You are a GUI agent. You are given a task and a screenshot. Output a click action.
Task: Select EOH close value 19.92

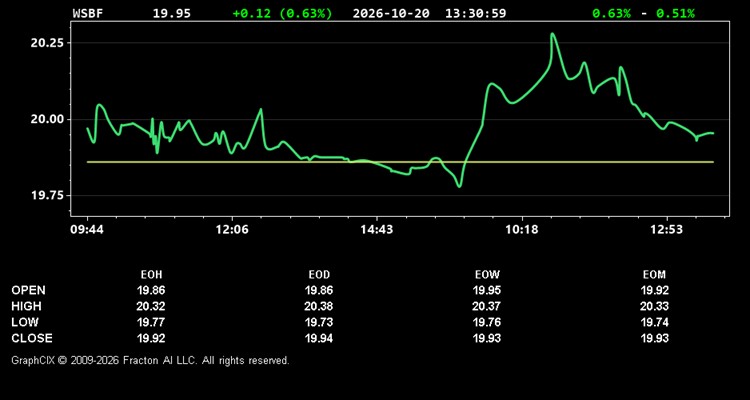point(151,338)
